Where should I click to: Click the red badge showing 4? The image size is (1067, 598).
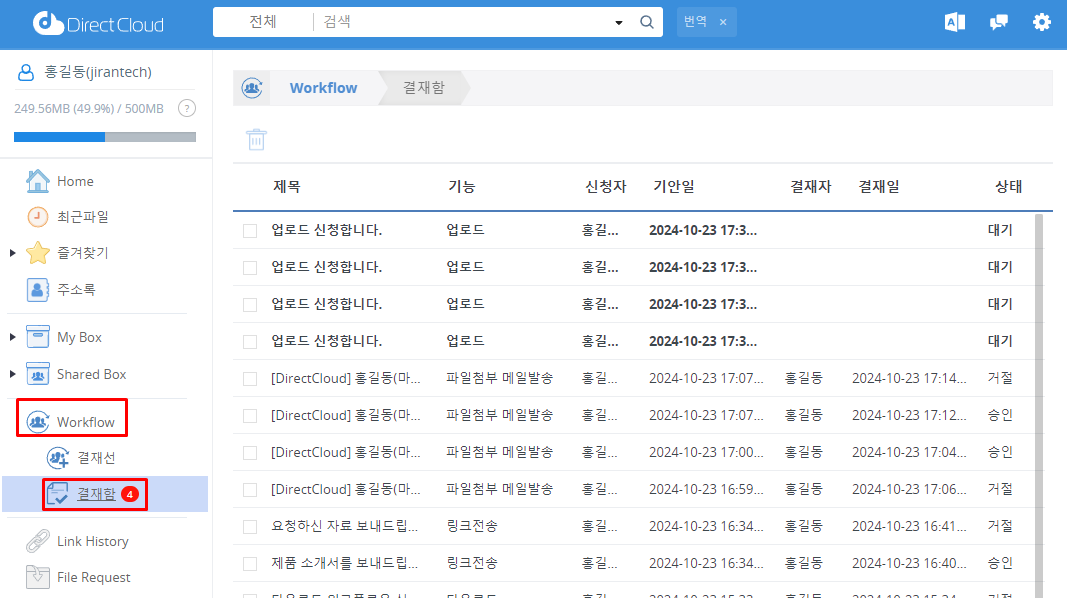(130, 494)
